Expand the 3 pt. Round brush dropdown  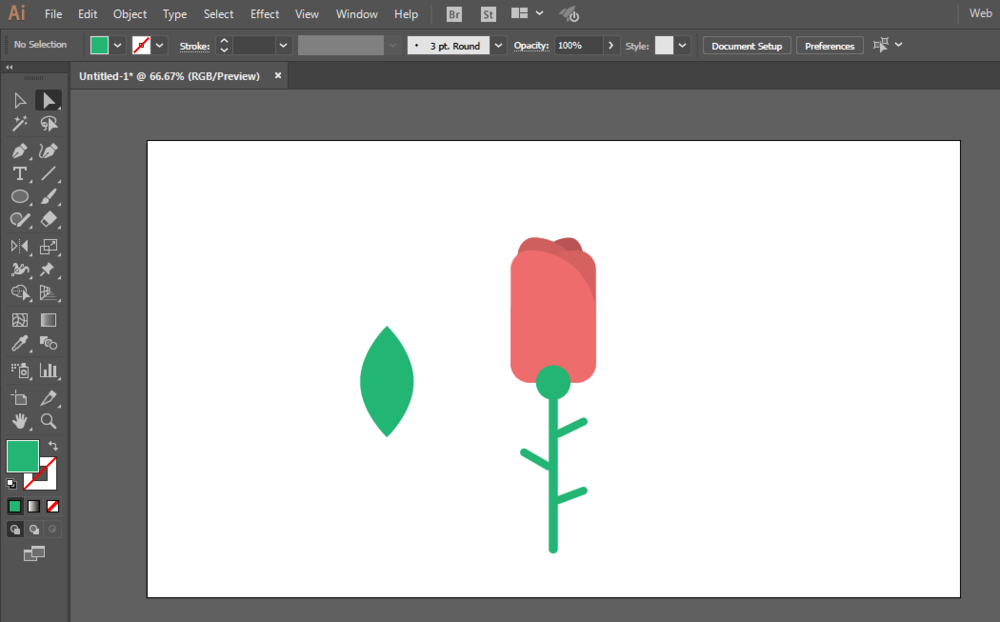[x=499, y=45]
